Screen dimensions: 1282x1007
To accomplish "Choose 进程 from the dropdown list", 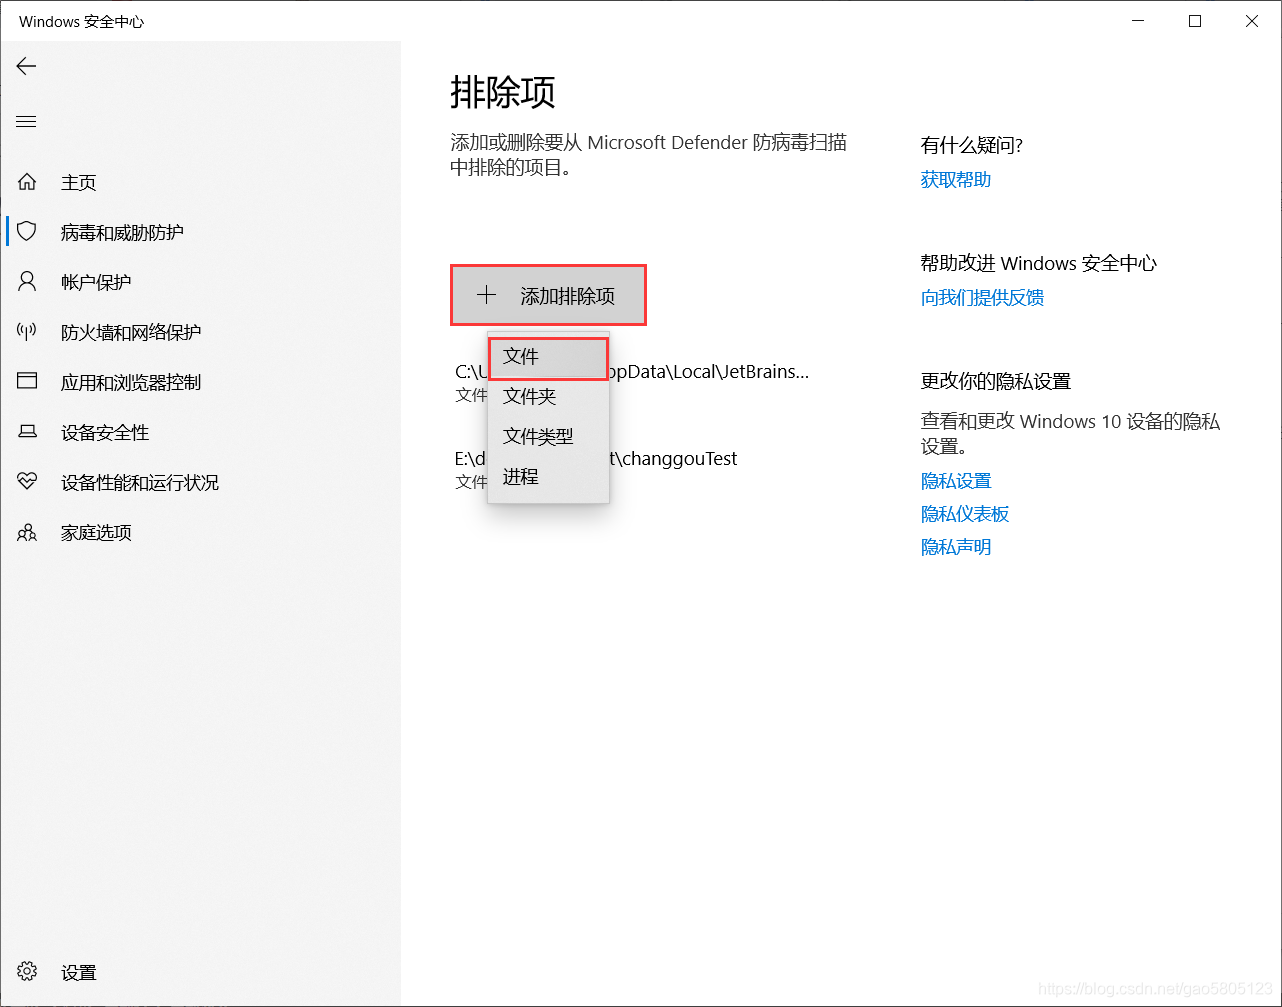I will [521, 475].
